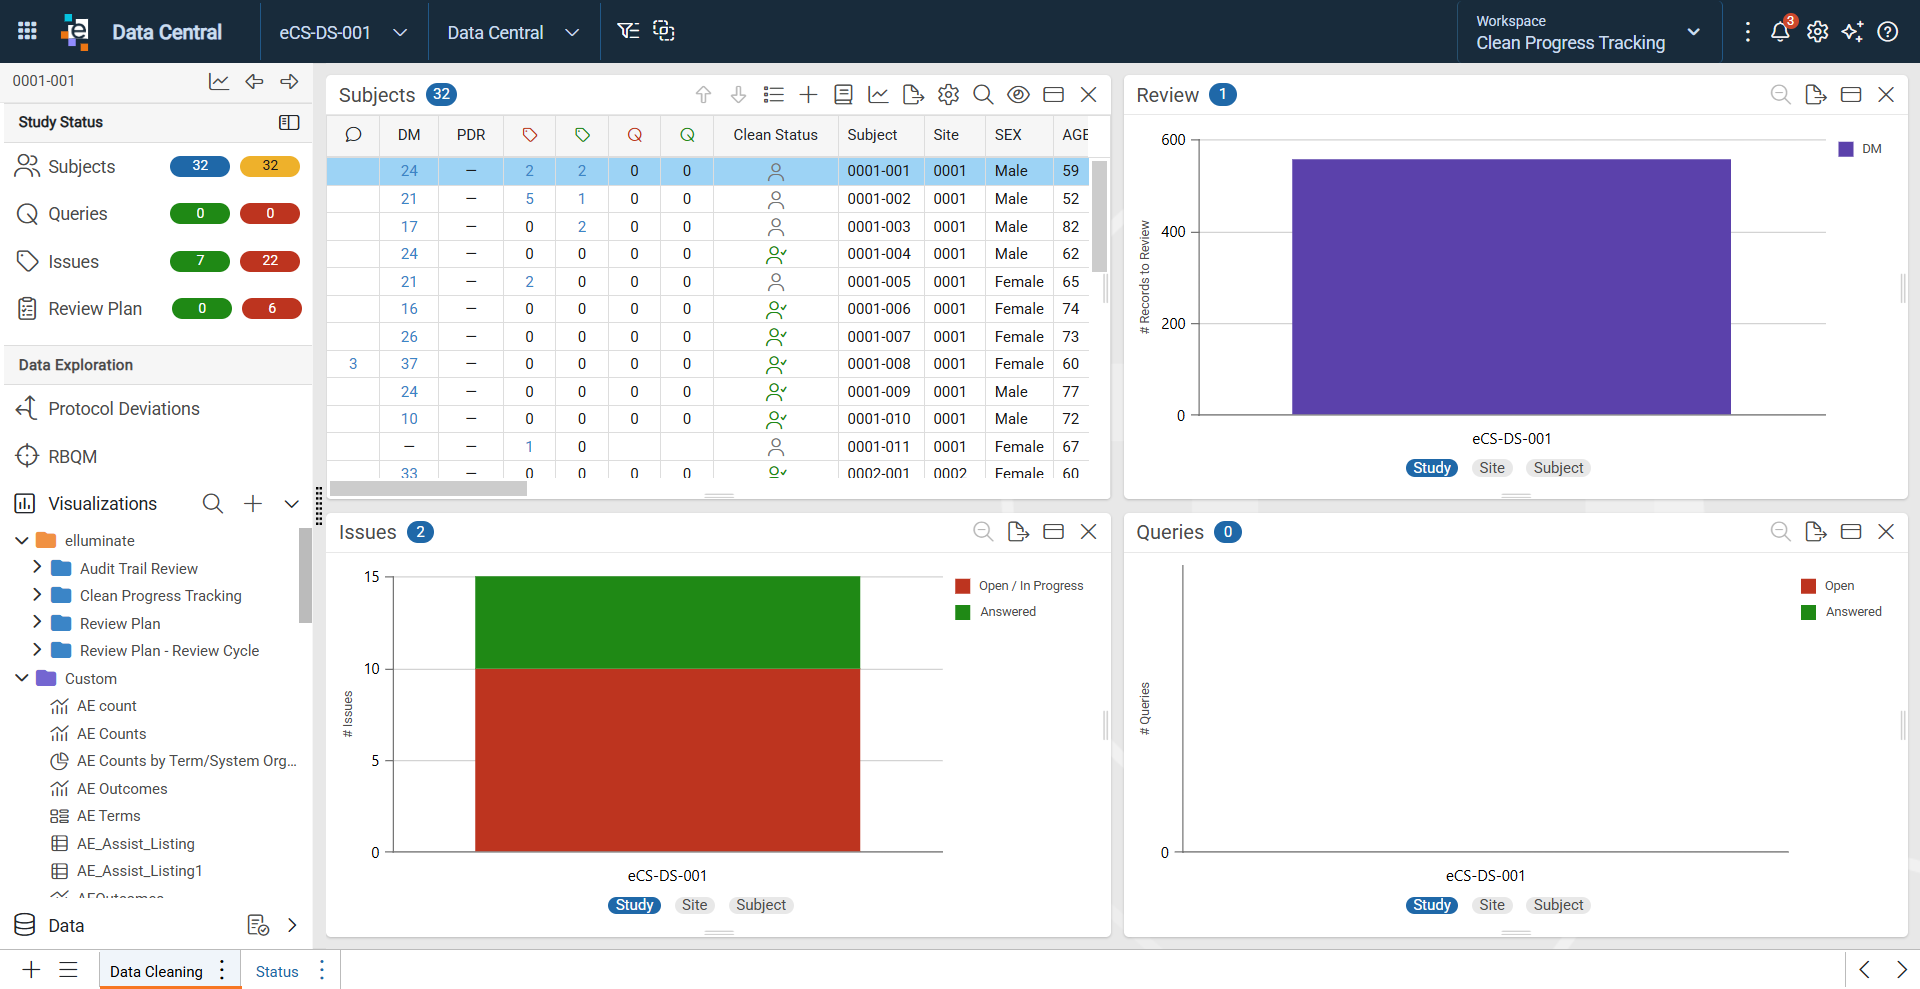This screenshot has height=989, width=1920.
Task: Toggle the eye visibility icon in Subjects
Action: pyautogui.click(x=1018, y=94)
